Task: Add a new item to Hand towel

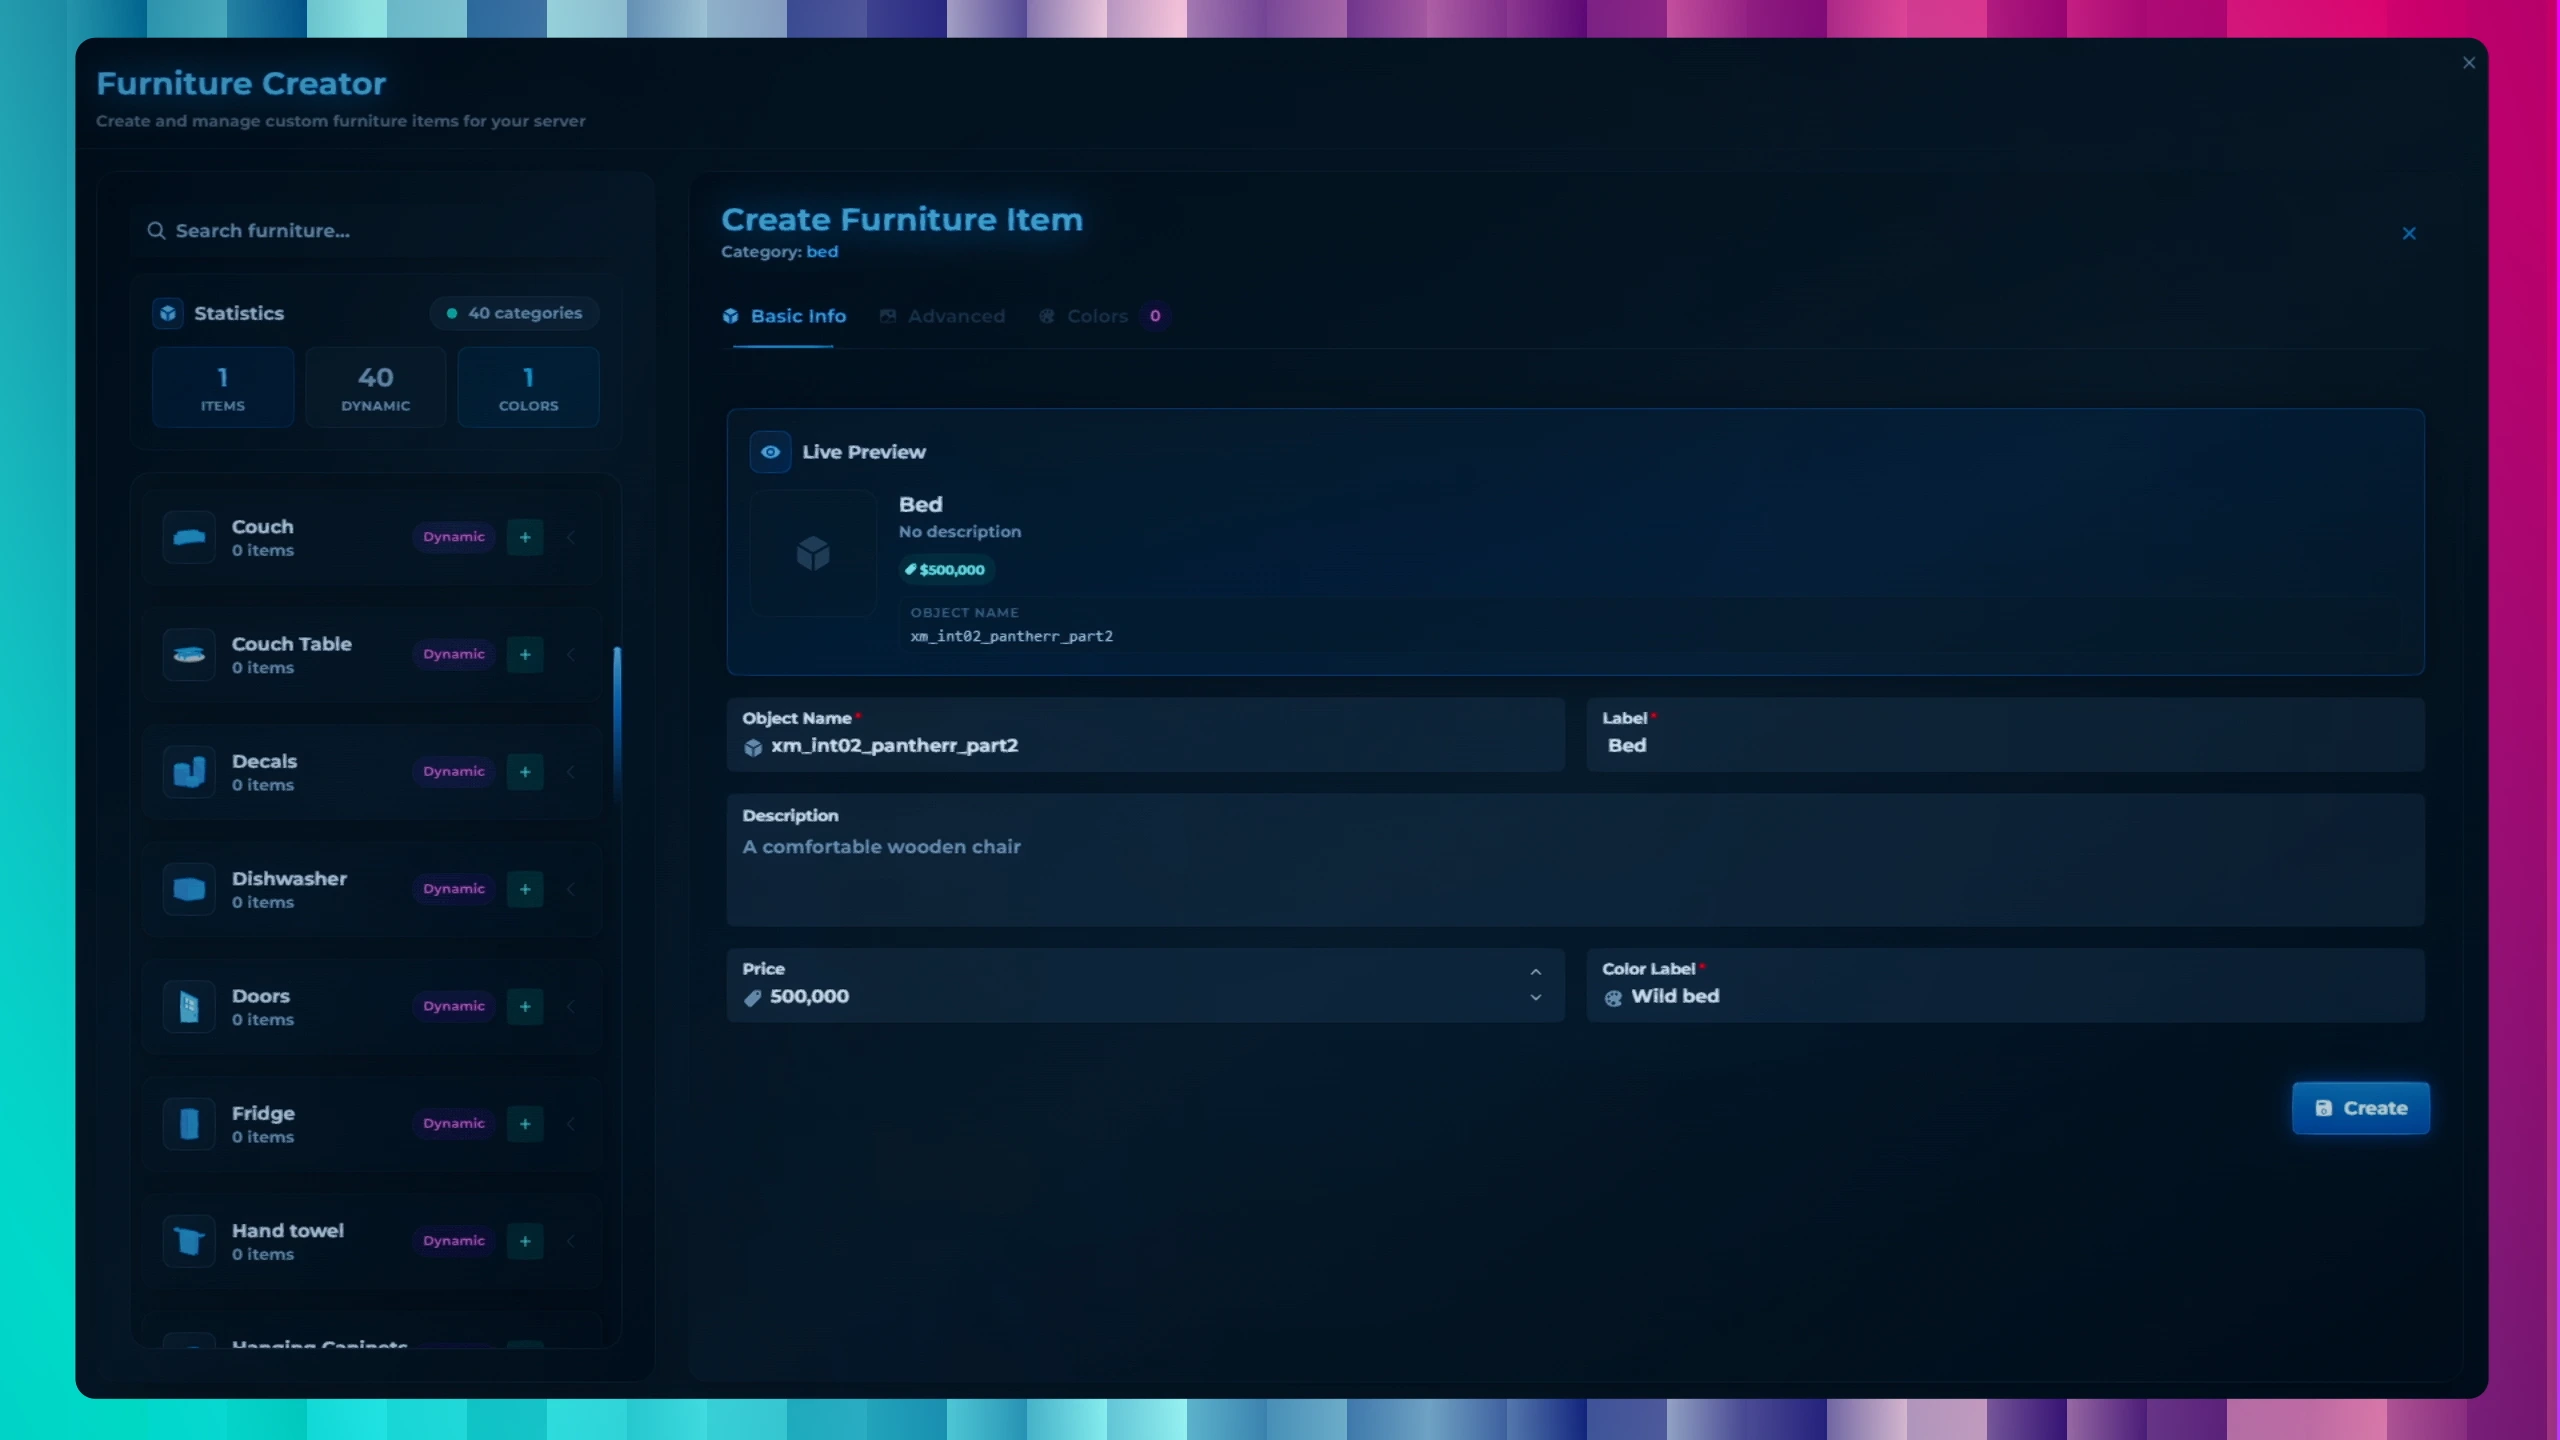Action: point(525,1241)
